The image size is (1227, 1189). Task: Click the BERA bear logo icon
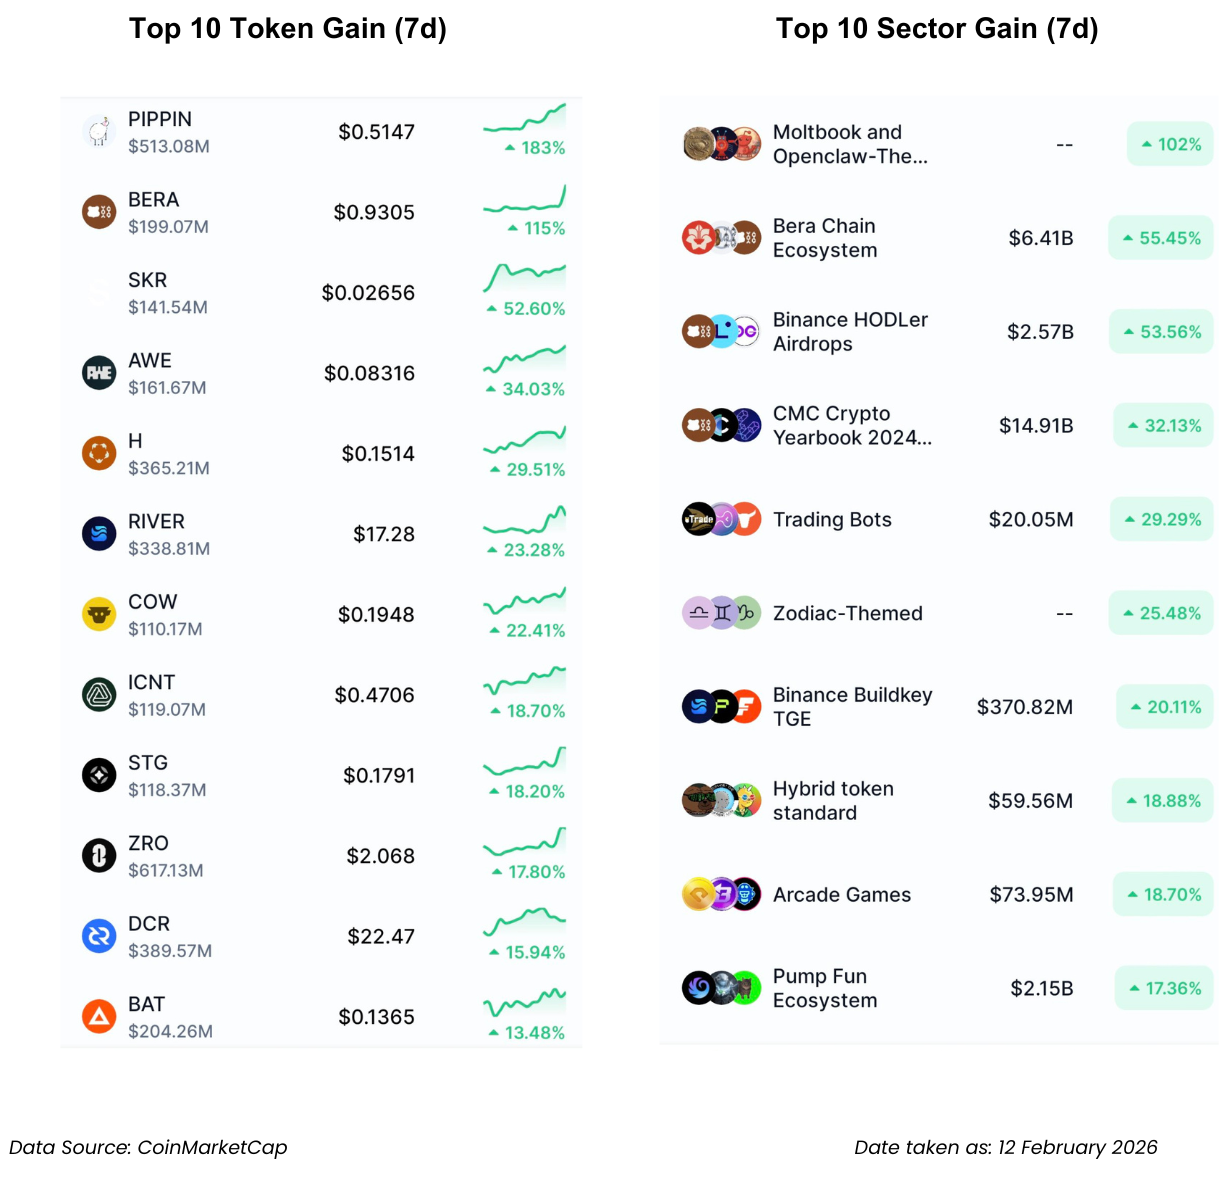click(99, 212)
